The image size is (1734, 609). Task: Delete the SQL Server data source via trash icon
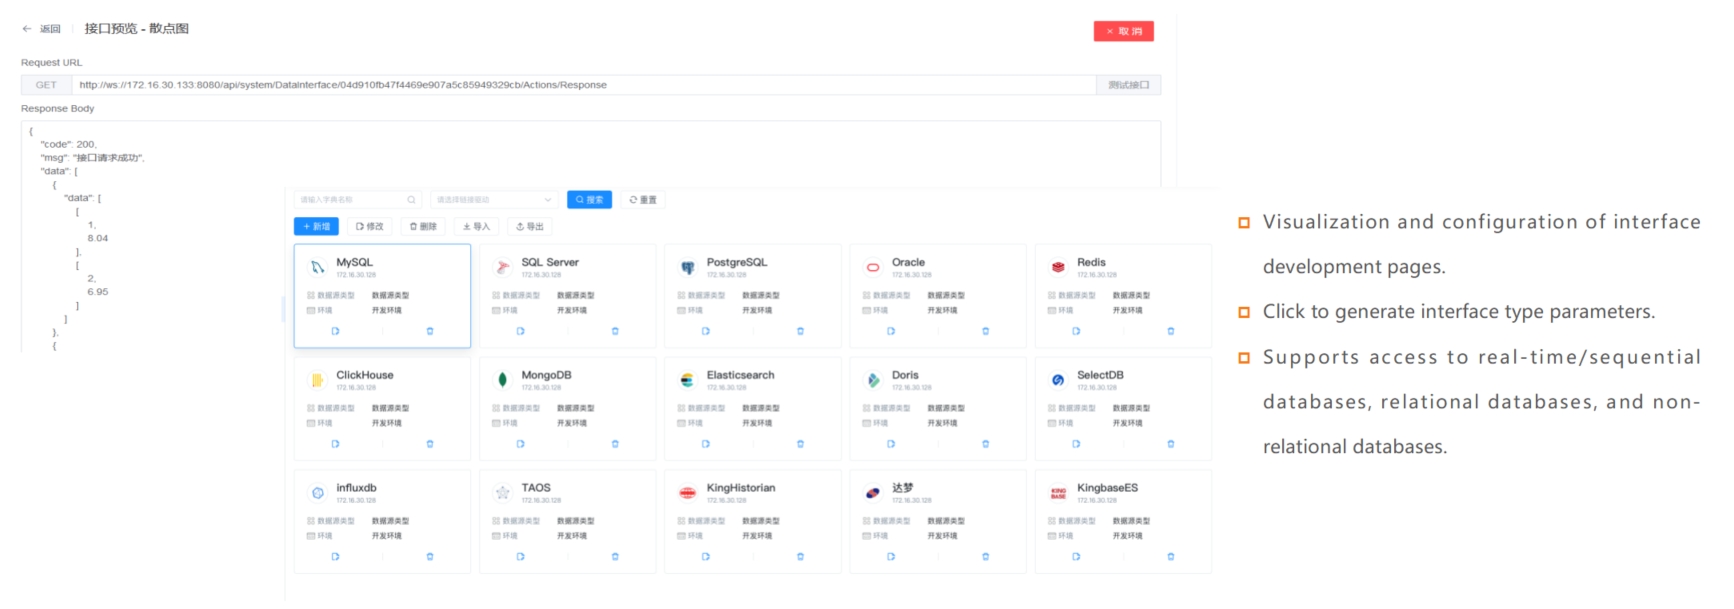click(615, 331)
